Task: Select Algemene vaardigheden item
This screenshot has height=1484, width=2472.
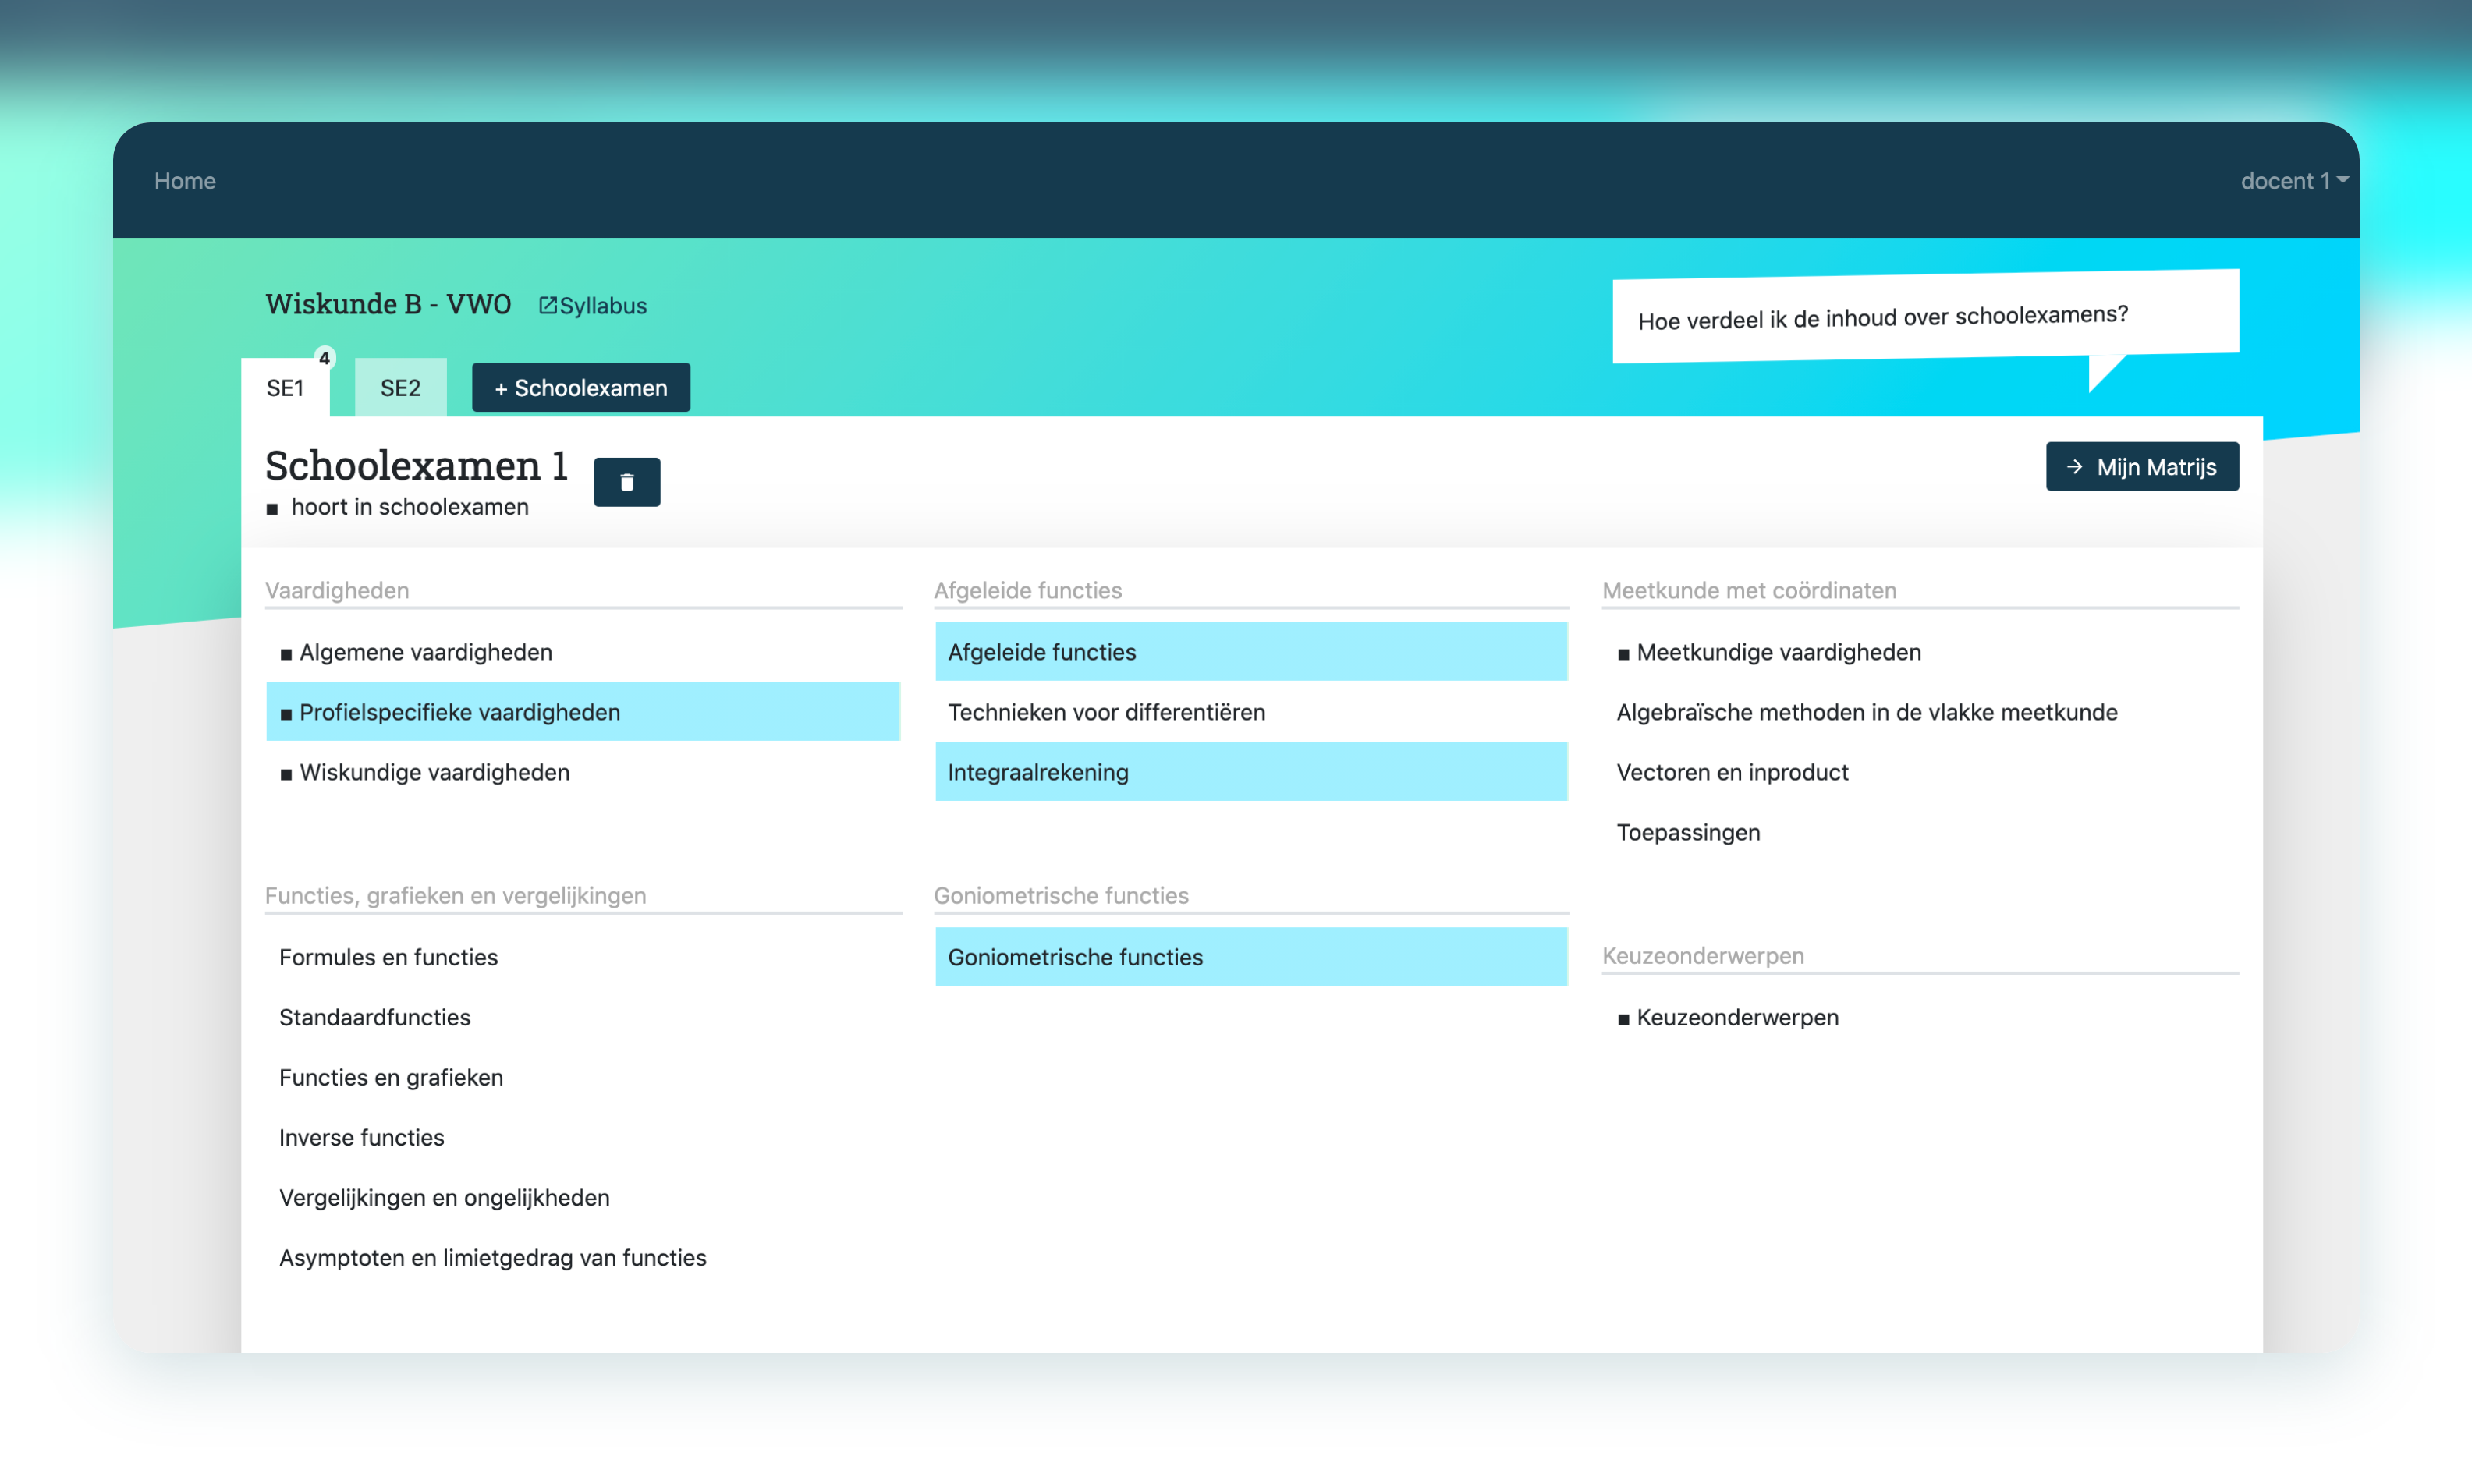Action: tap(425, 652)
